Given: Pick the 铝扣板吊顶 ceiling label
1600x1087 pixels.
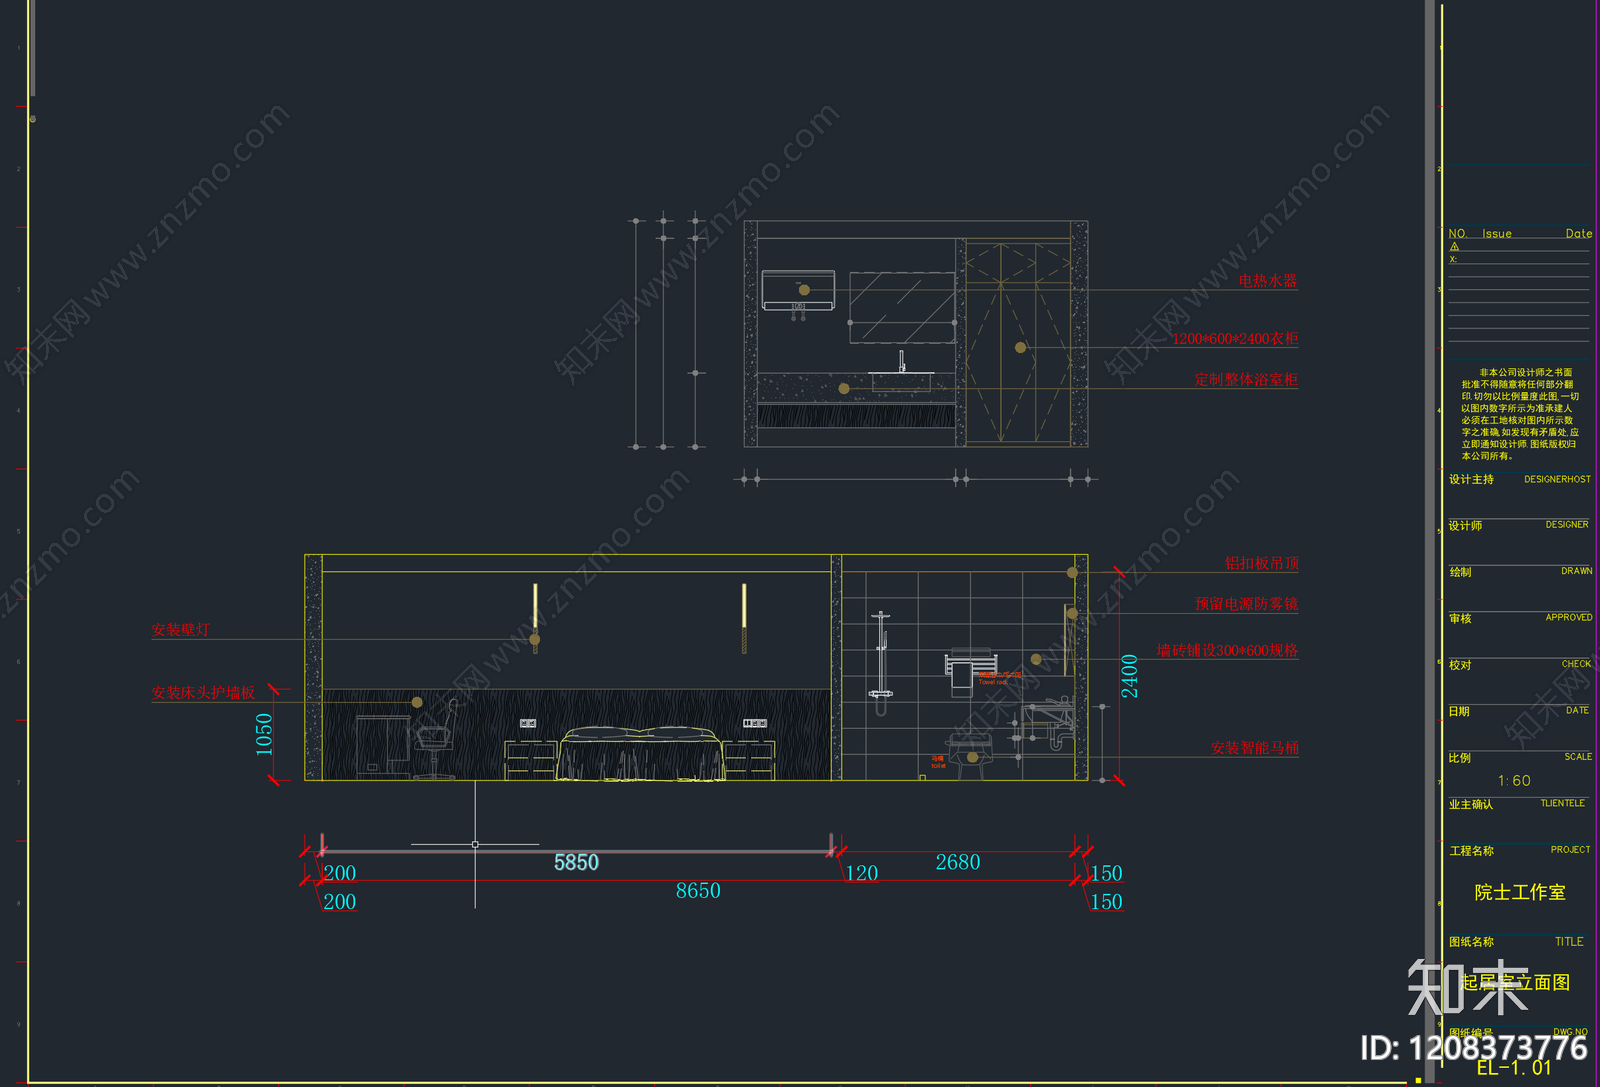Looking at the screenshot, I should tap(1262, 564).
